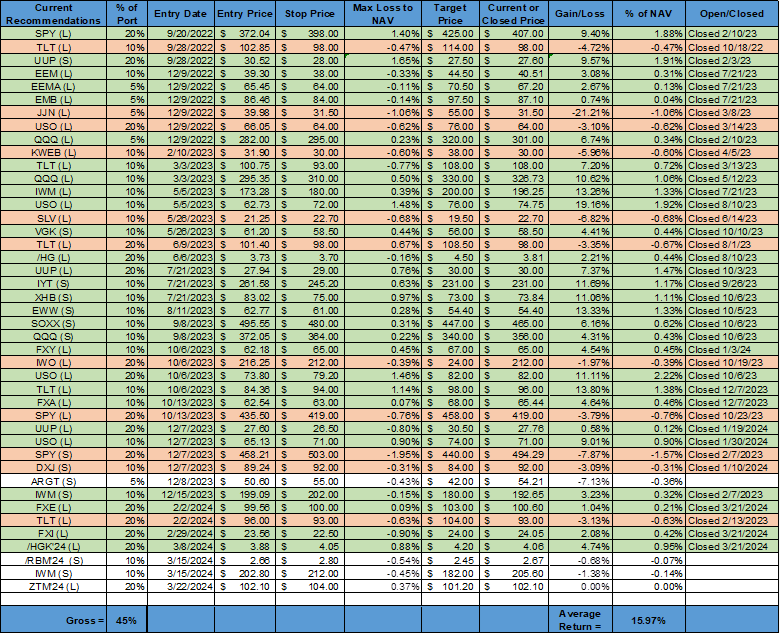Click the 'ARGT (S)' ticker cell
Viewport: 780px width, 634px height.
tap(53, 481)
